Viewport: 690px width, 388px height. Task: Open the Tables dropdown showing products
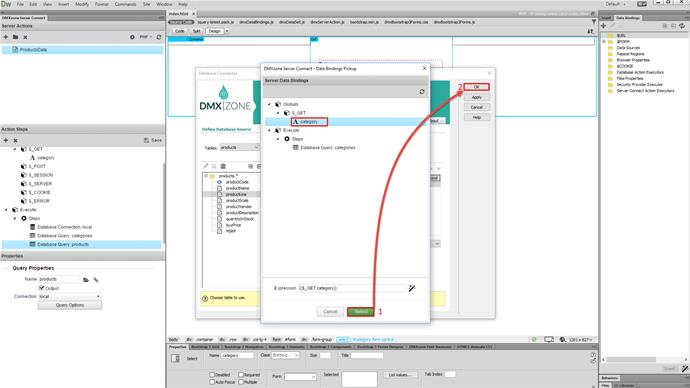pos(239,147)
